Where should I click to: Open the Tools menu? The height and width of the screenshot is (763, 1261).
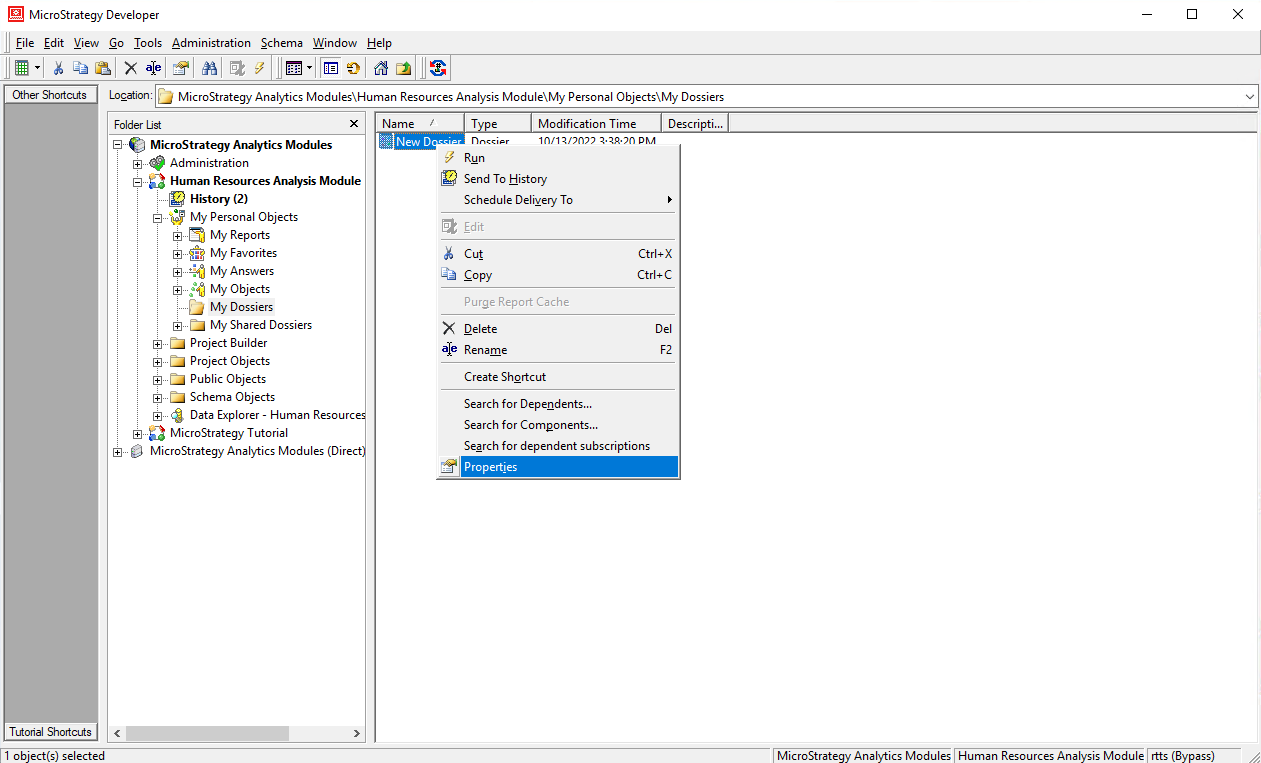[148, 43]
